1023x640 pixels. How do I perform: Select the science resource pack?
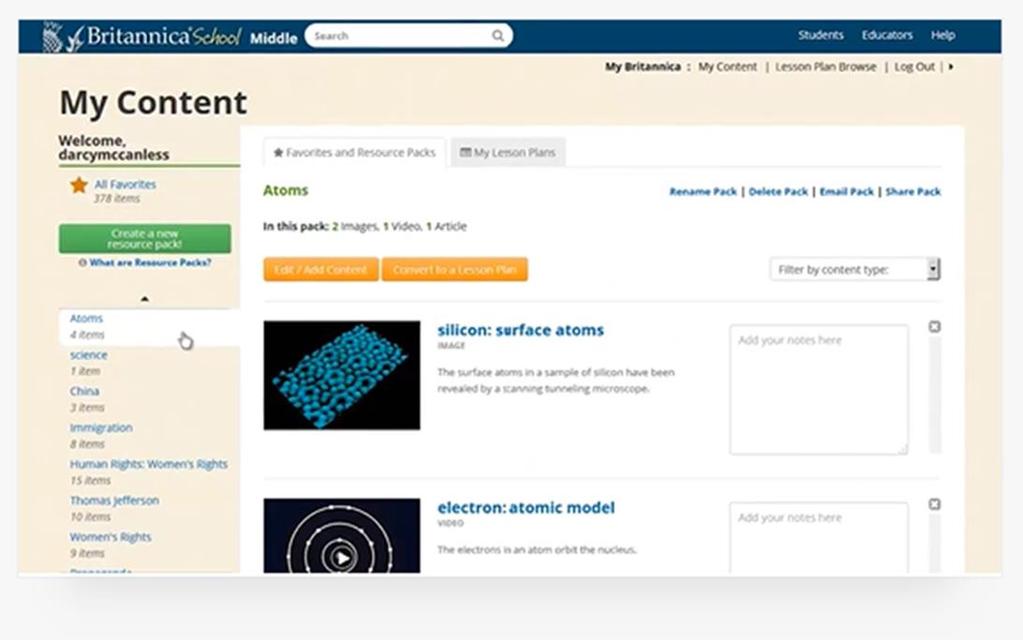point(89,355)
